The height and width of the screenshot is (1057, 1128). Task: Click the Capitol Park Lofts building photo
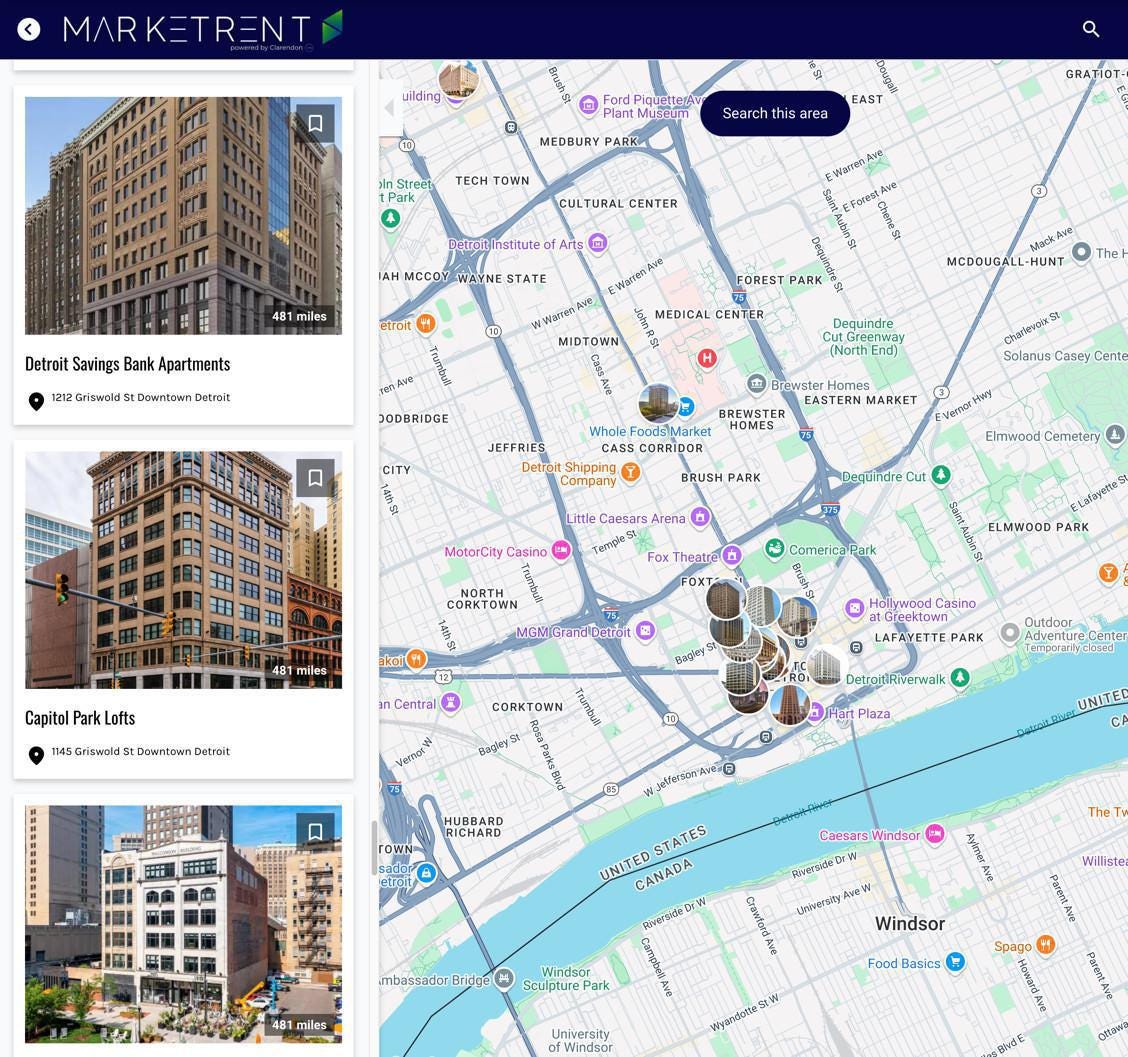(183, 570)
